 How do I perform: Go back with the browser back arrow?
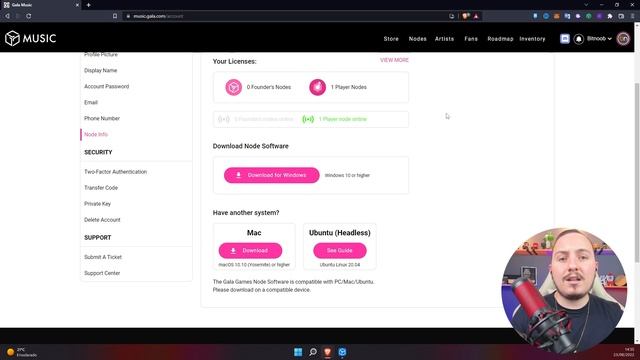7,16
